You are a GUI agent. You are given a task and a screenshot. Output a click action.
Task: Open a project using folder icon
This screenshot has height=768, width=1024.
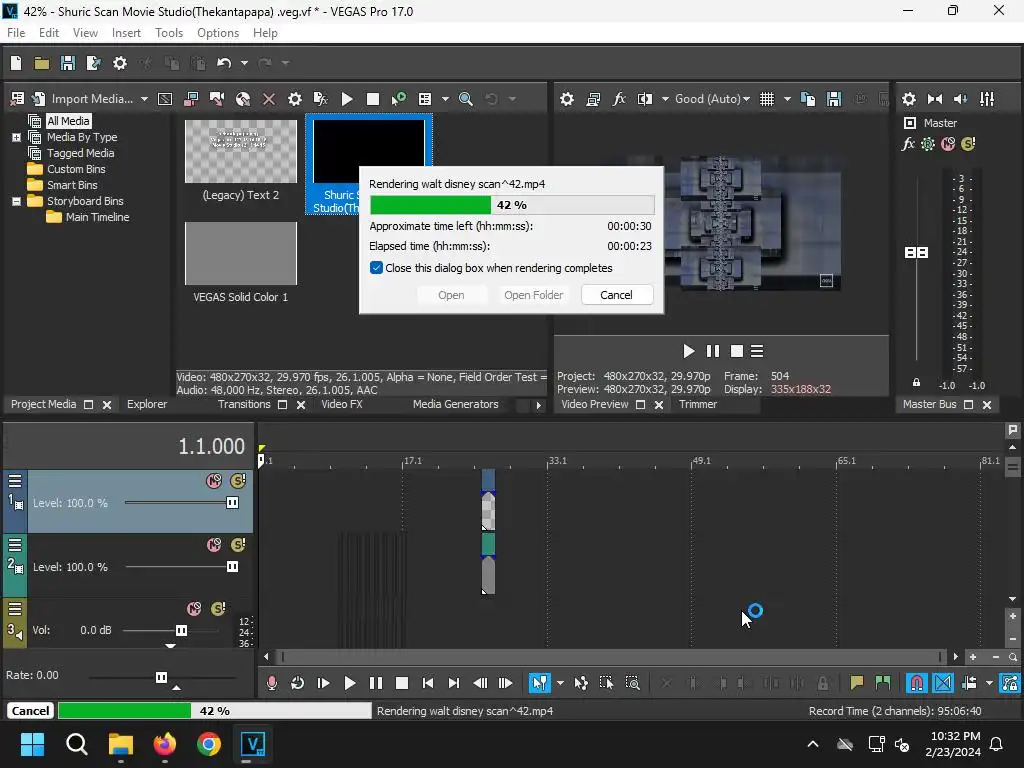point(42,63)
